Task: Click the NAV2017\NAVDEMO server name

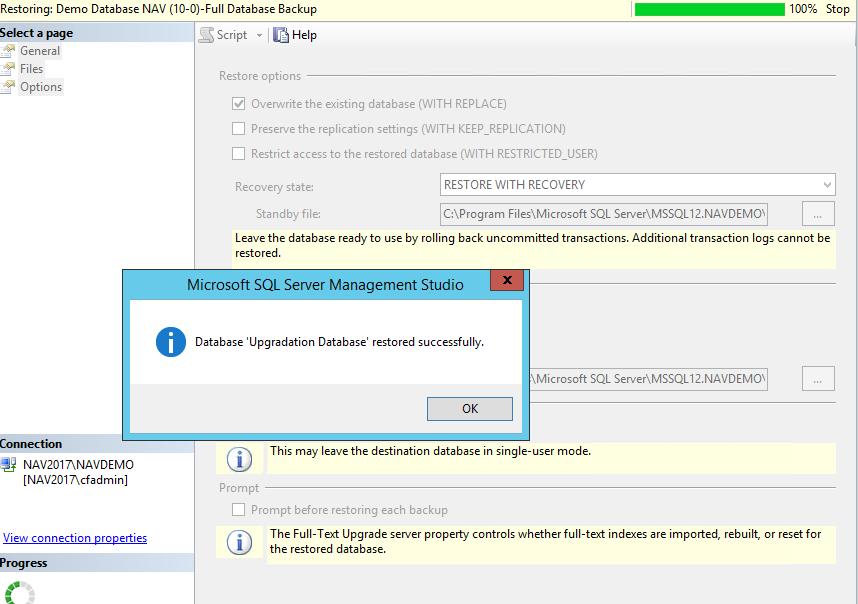Action: click(x=78, y=465)
